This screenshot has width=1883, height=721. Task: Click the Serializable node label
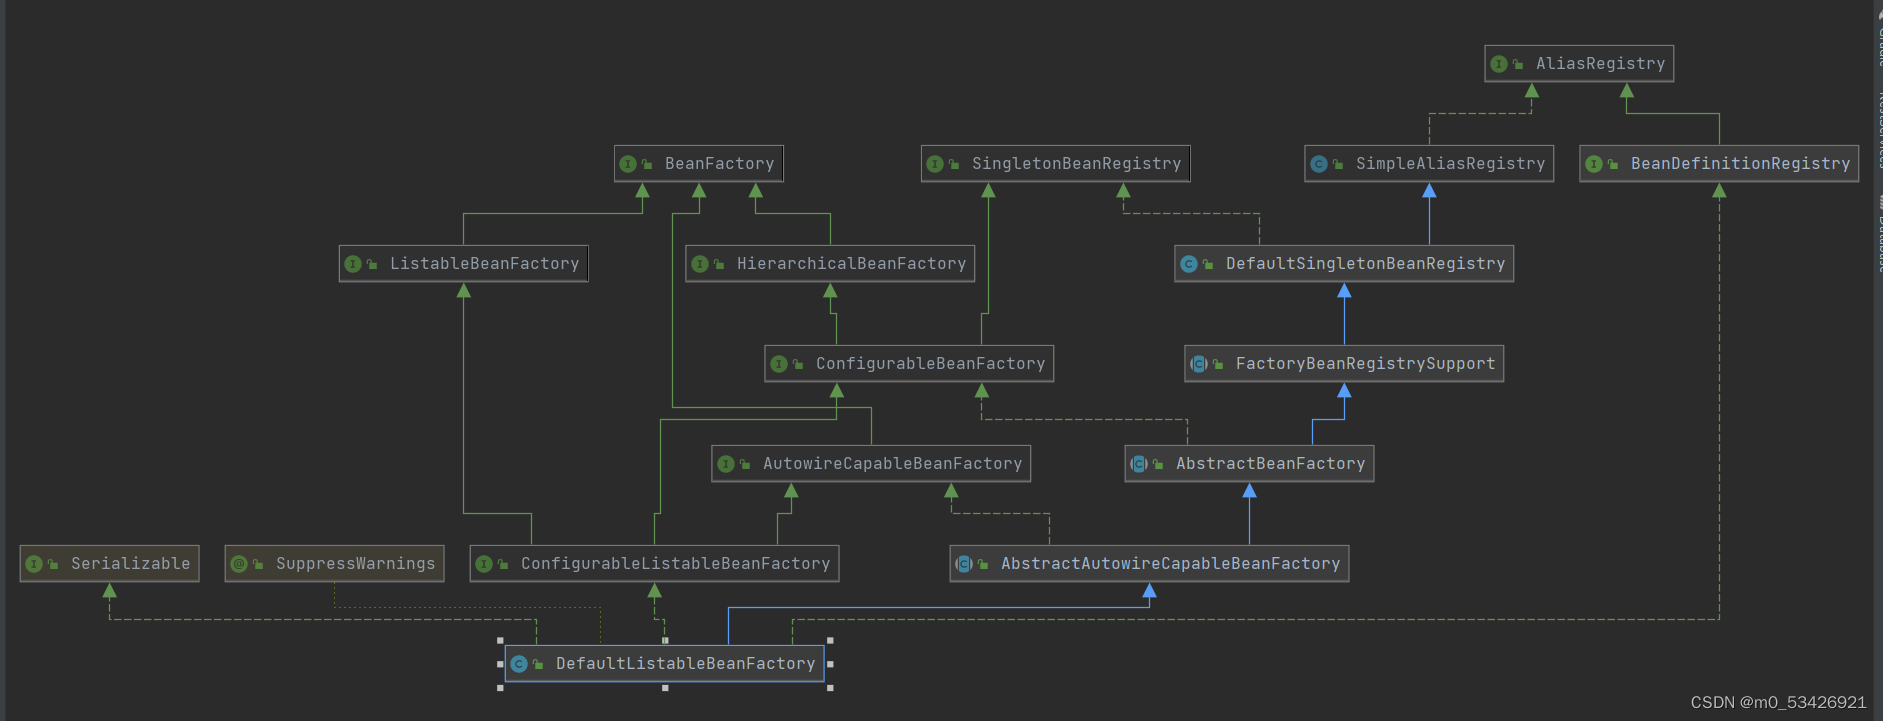tap(130, 564)
